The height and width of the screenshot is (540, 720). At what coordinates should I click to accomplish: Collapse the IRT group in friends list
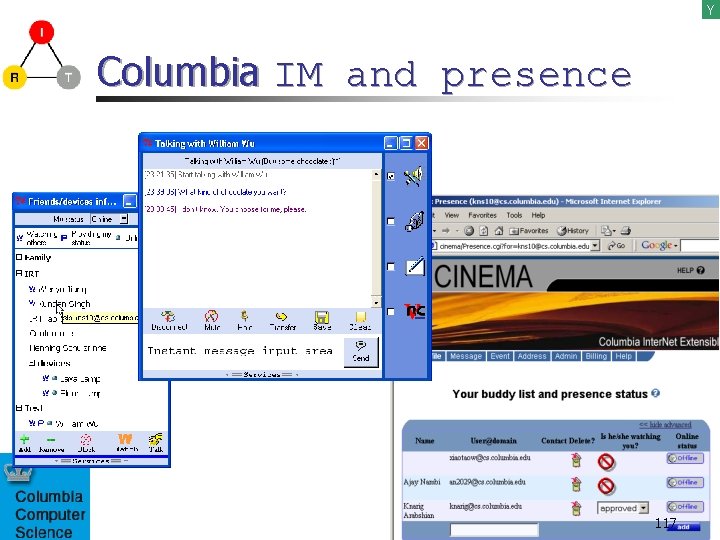click(19, 273)
